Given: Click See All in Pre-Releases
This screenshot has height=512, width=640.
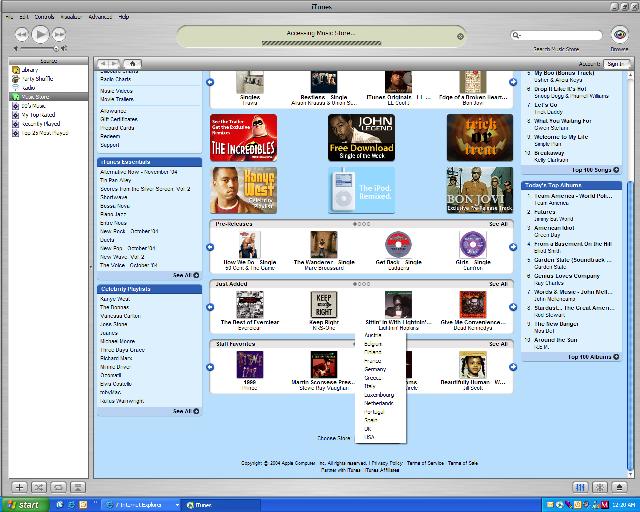Looking at the screenshot, I should point(498,224).
